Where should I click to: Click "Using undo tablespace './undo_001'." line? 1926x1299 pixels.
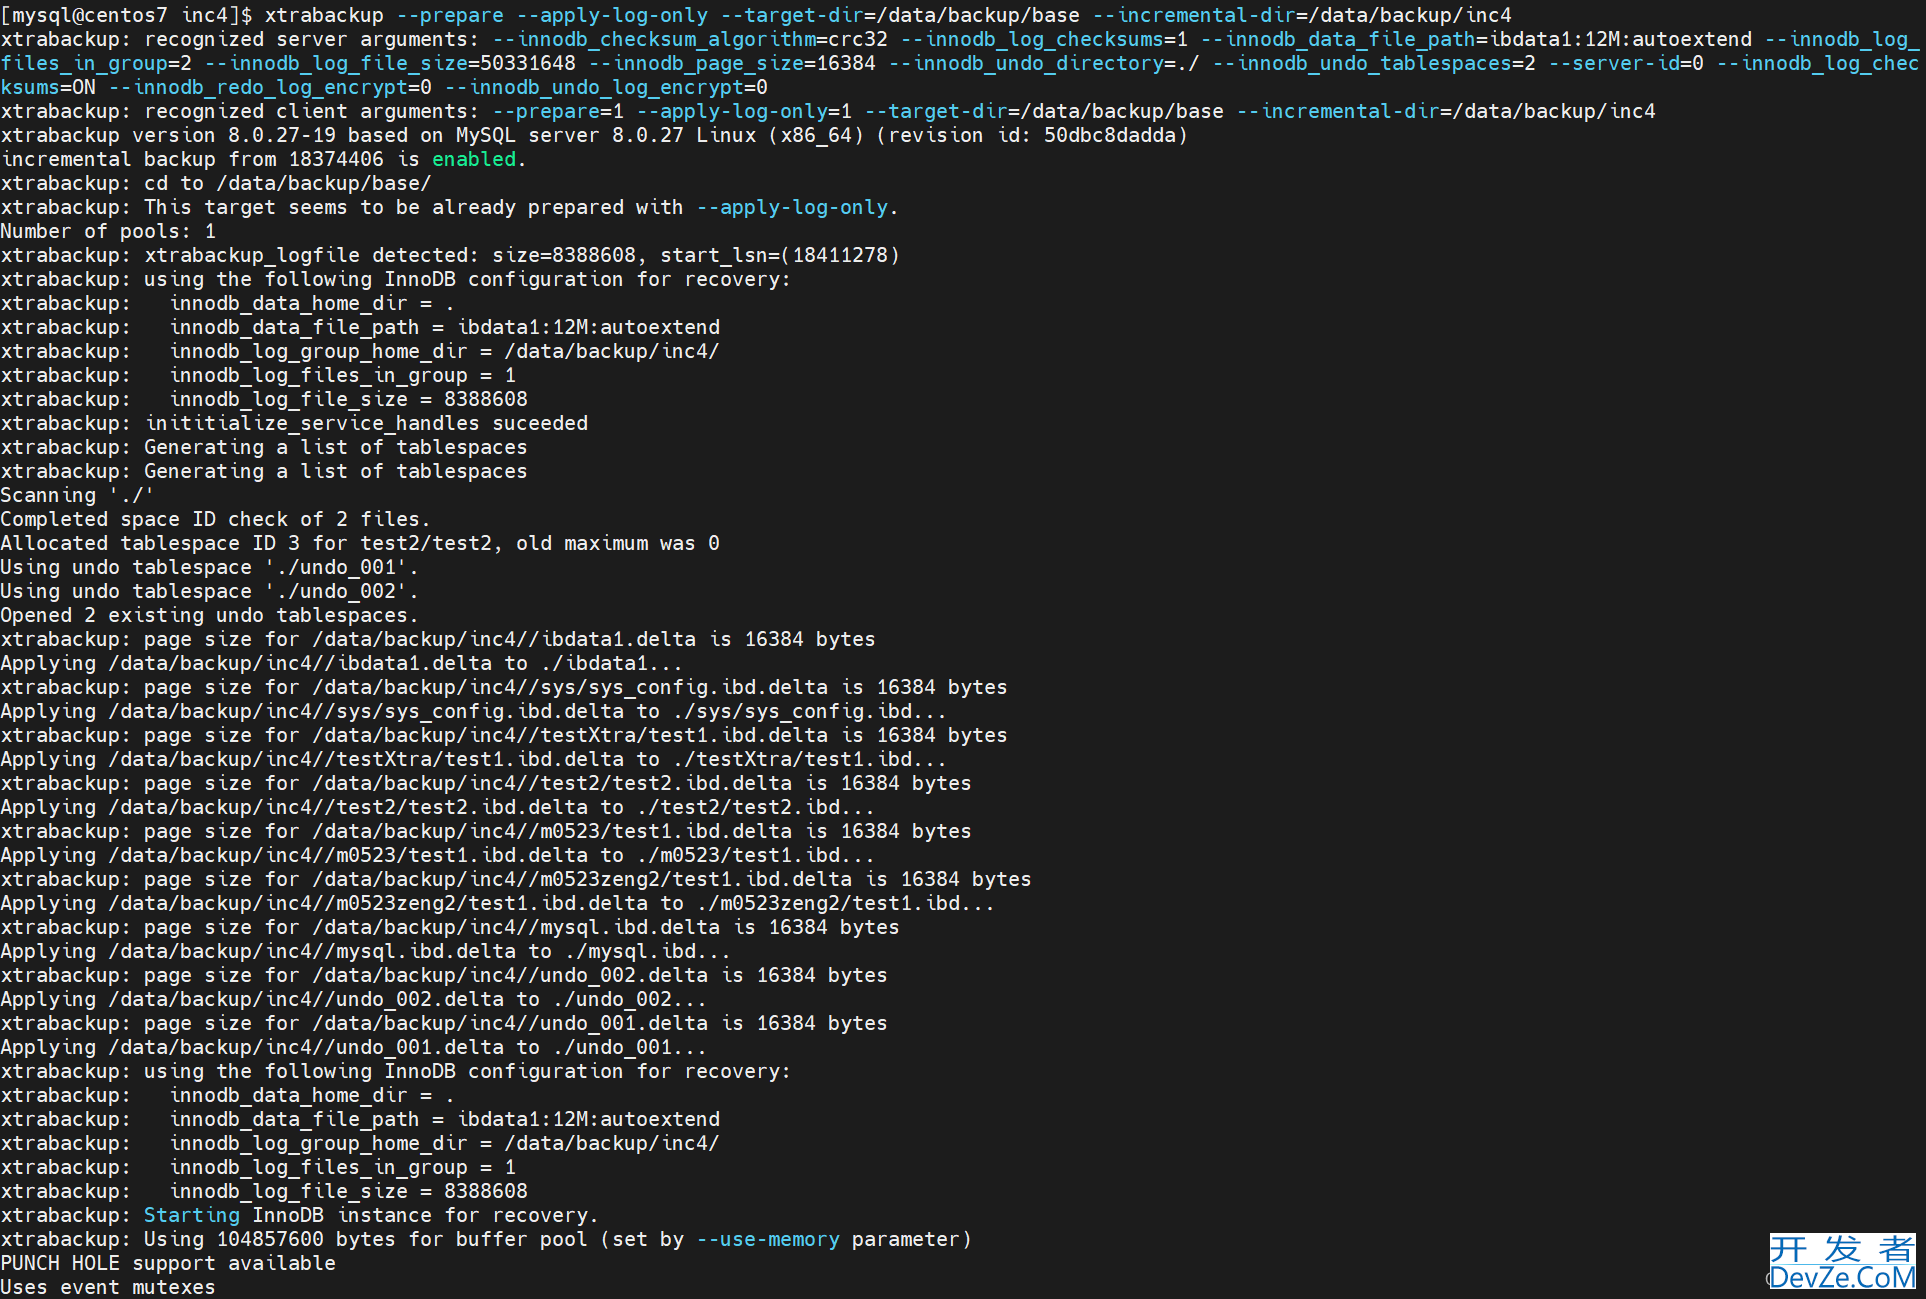tap(209, 567)
